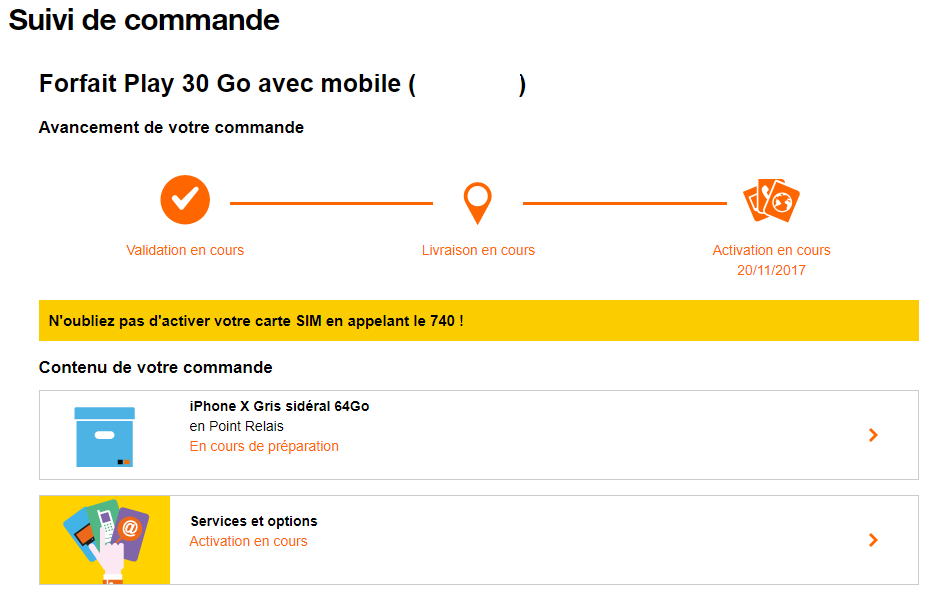The width and height of the screenshot is (927, 597).
Task: Click the 'en Point Relais' delivery text
Action: point(236,426)
